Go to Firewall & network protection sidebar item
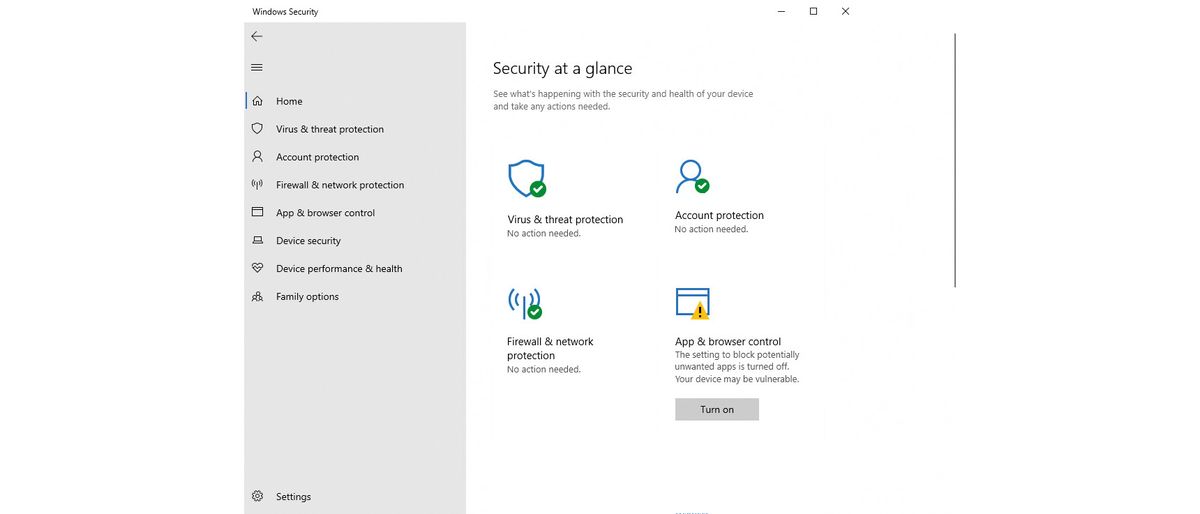 point(355,185)
